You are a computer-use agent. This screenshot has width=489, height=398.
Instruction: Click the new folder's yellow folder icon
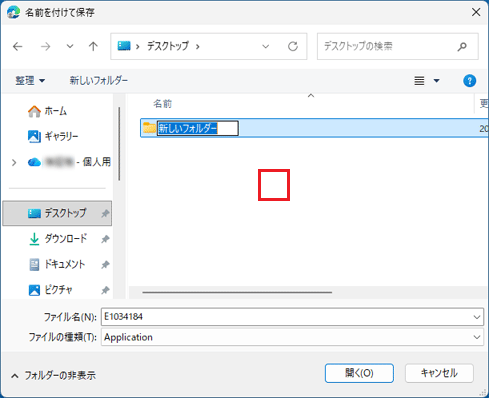click(149, 128)
